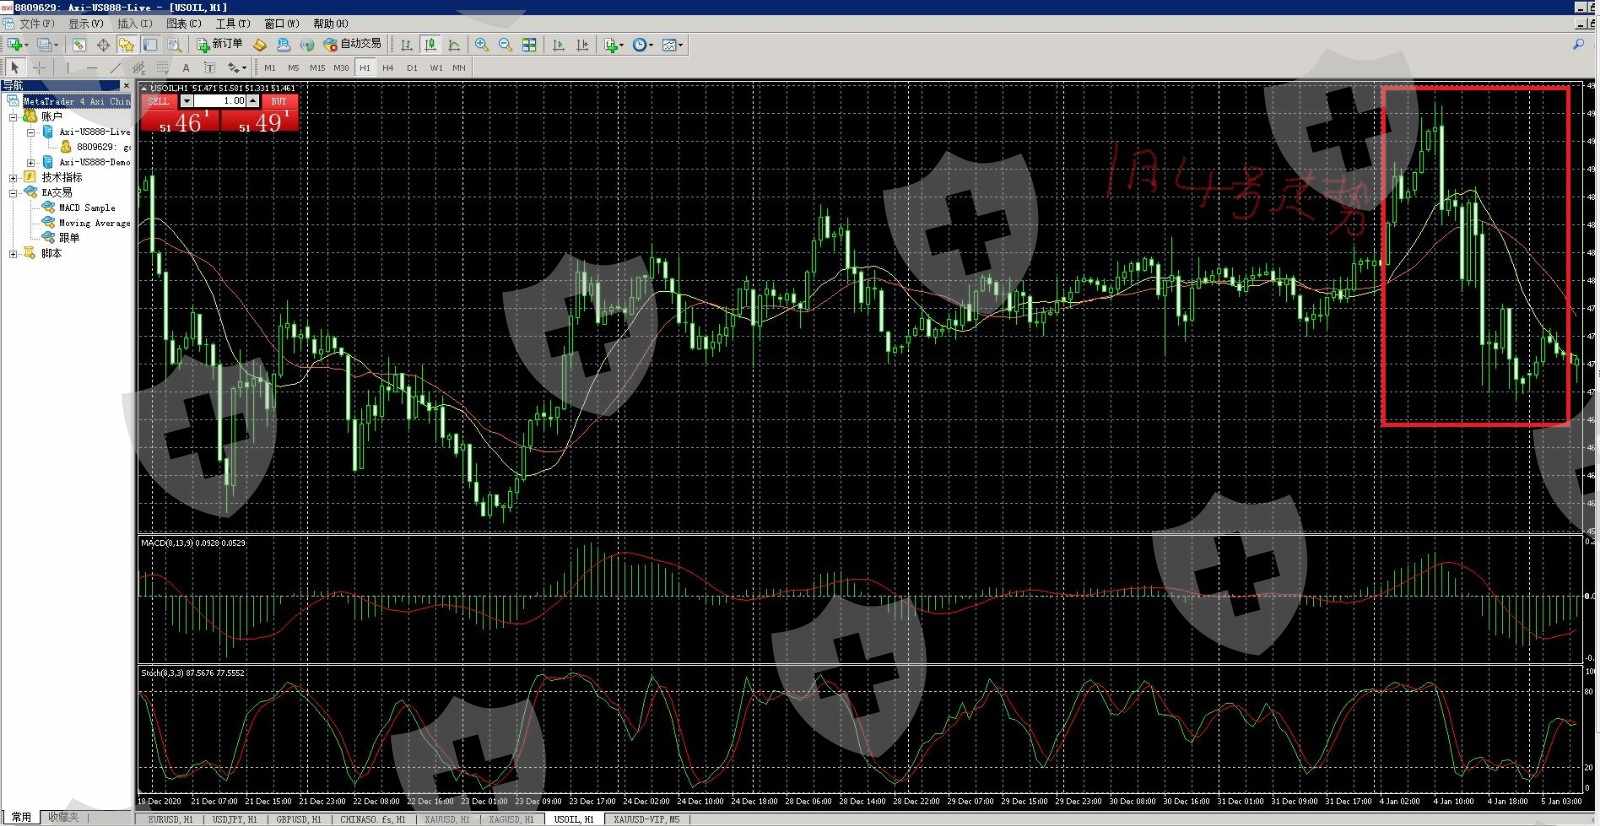Open the 图表 menu
Image resolution: width=1600 pixels, height=826 pixels.
[x=183, y=23]
